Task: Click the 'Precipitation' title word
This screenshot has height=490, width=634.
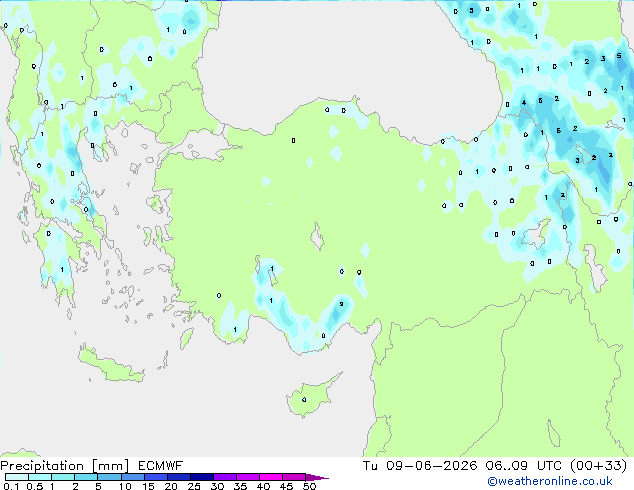Action: tap(42, 466)
